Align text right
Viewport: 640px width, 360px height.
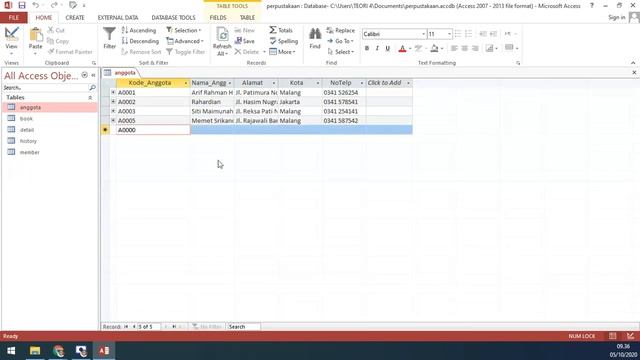tap(475, 49)
